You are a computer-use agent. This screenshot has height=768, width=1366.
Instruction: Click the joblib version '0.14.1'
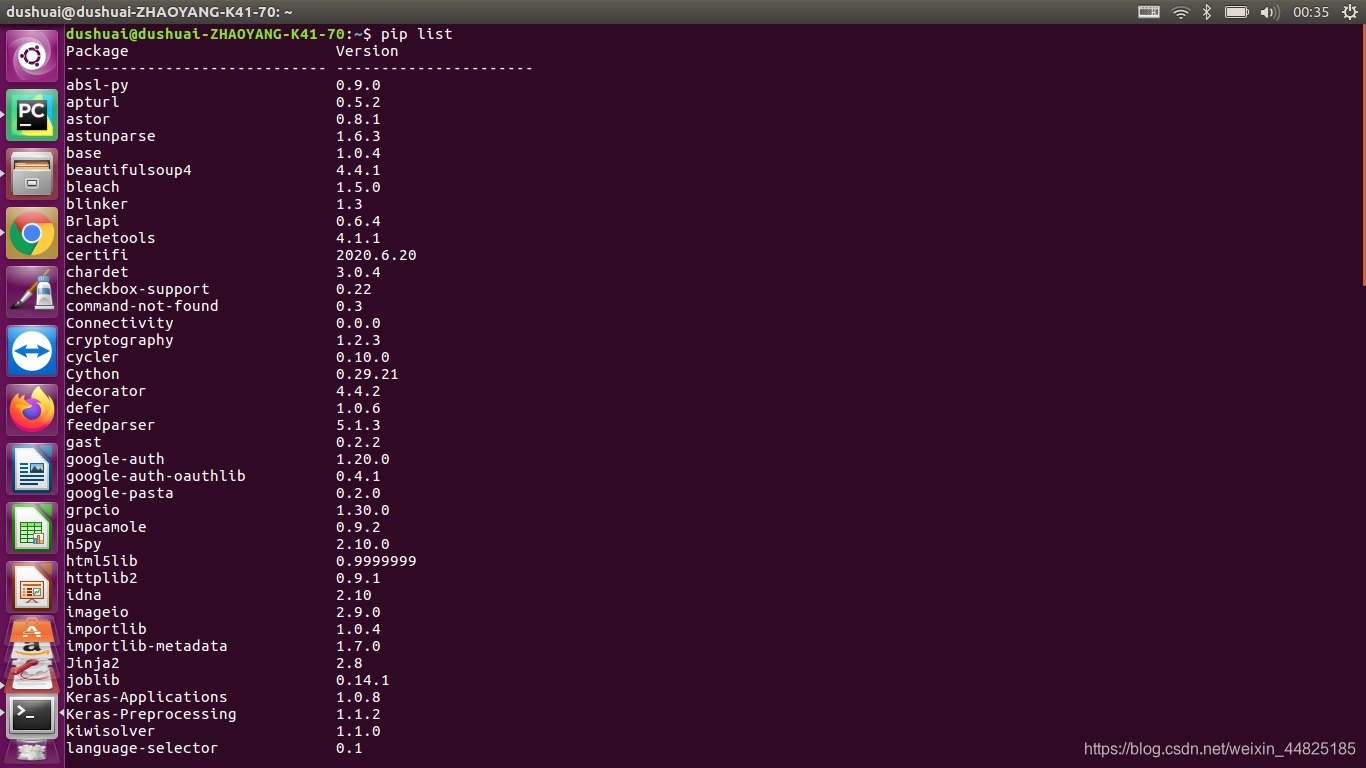coord(363,680)
